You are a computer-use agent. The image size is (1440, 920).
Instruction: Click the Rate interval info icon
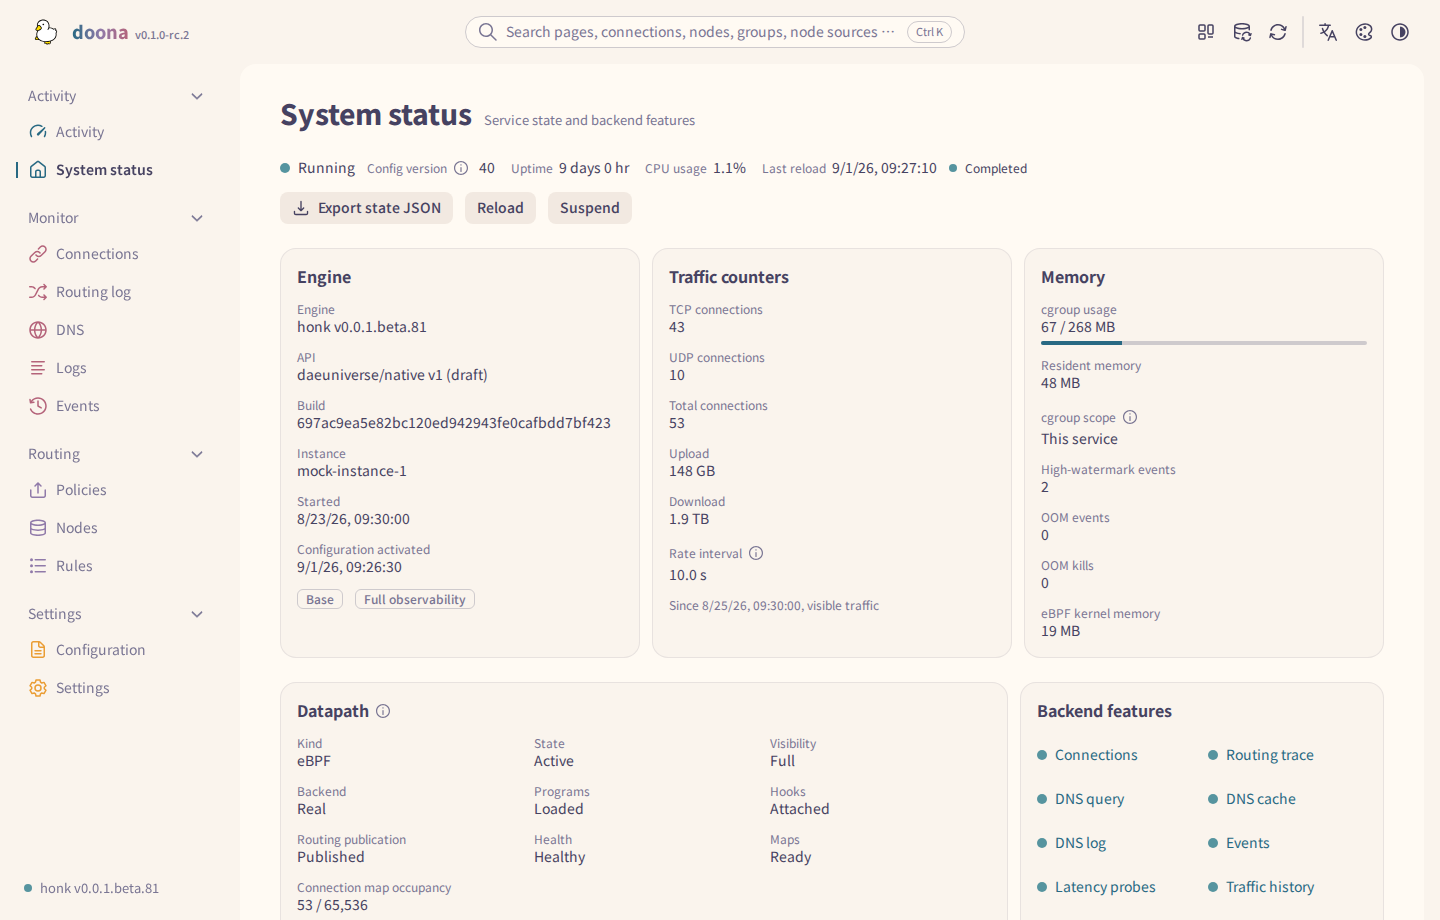[756, 553]
